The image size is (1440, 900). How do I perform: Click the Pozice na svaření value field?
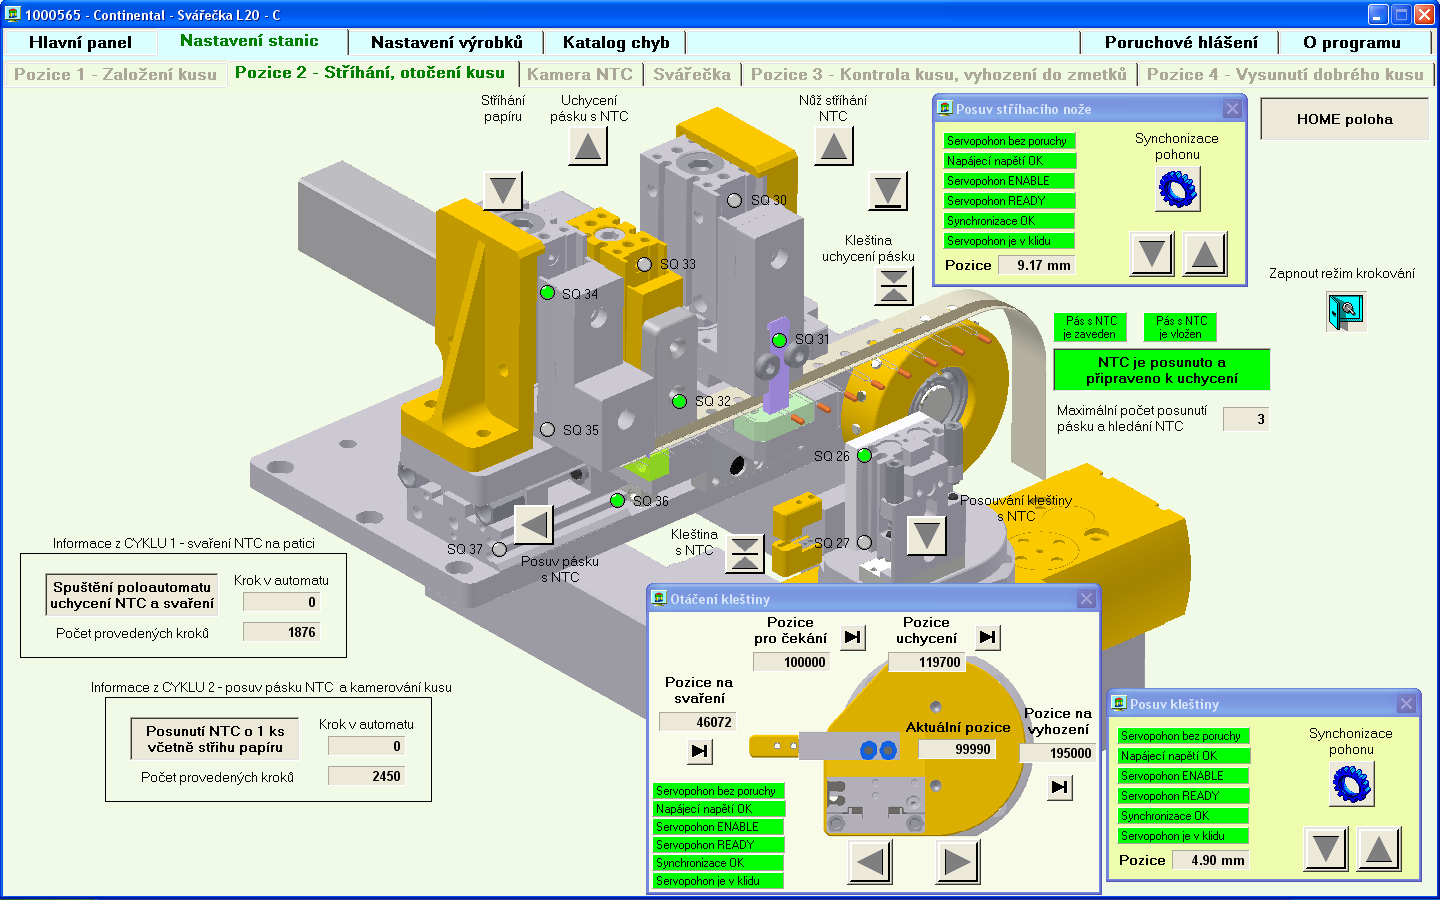pos(699,722)
